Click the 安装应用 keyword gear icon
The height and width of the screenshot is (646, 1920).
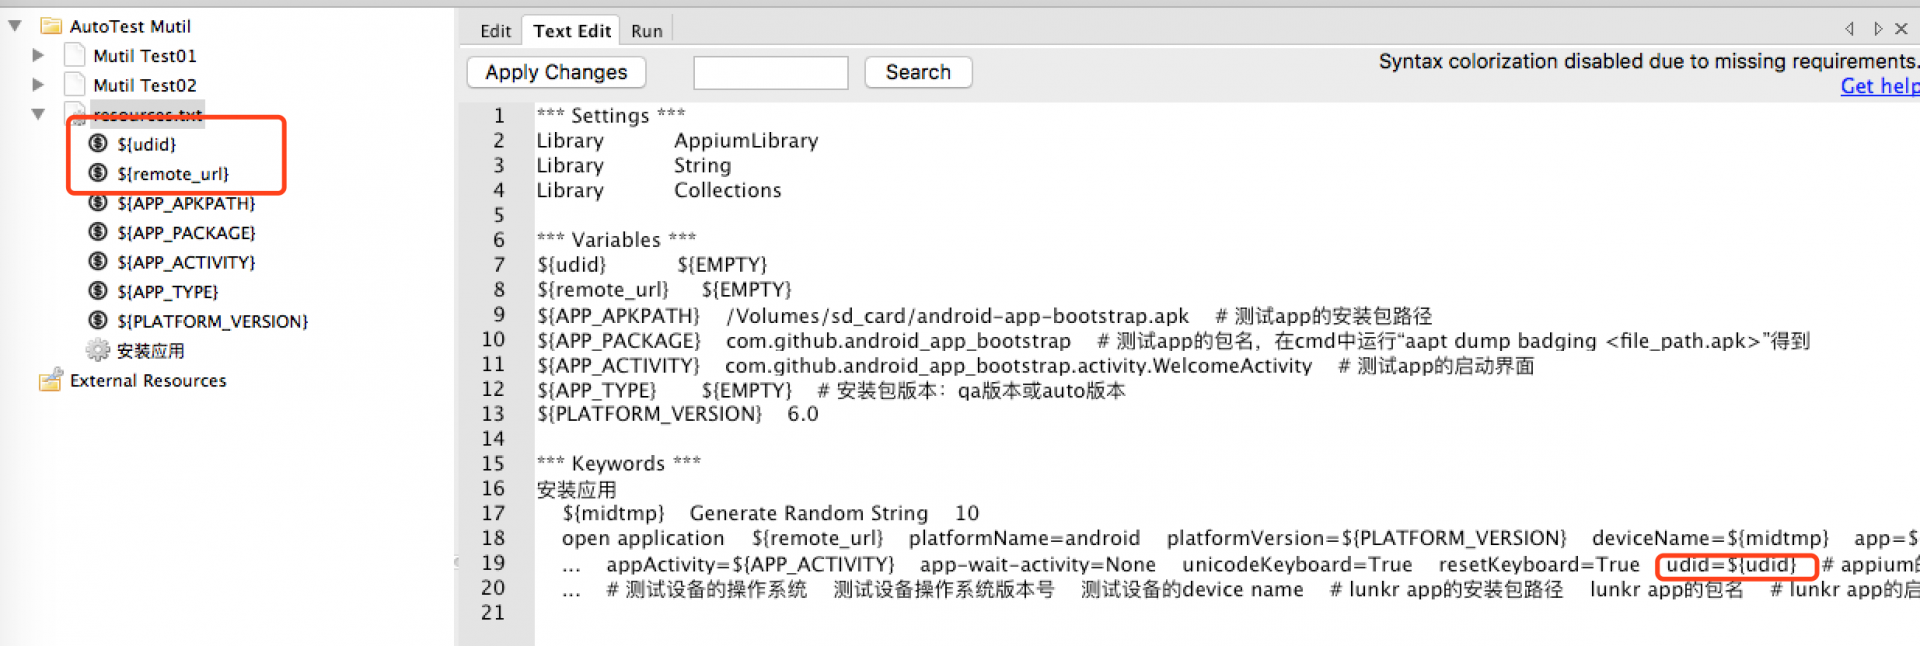[x=98, y=350]
